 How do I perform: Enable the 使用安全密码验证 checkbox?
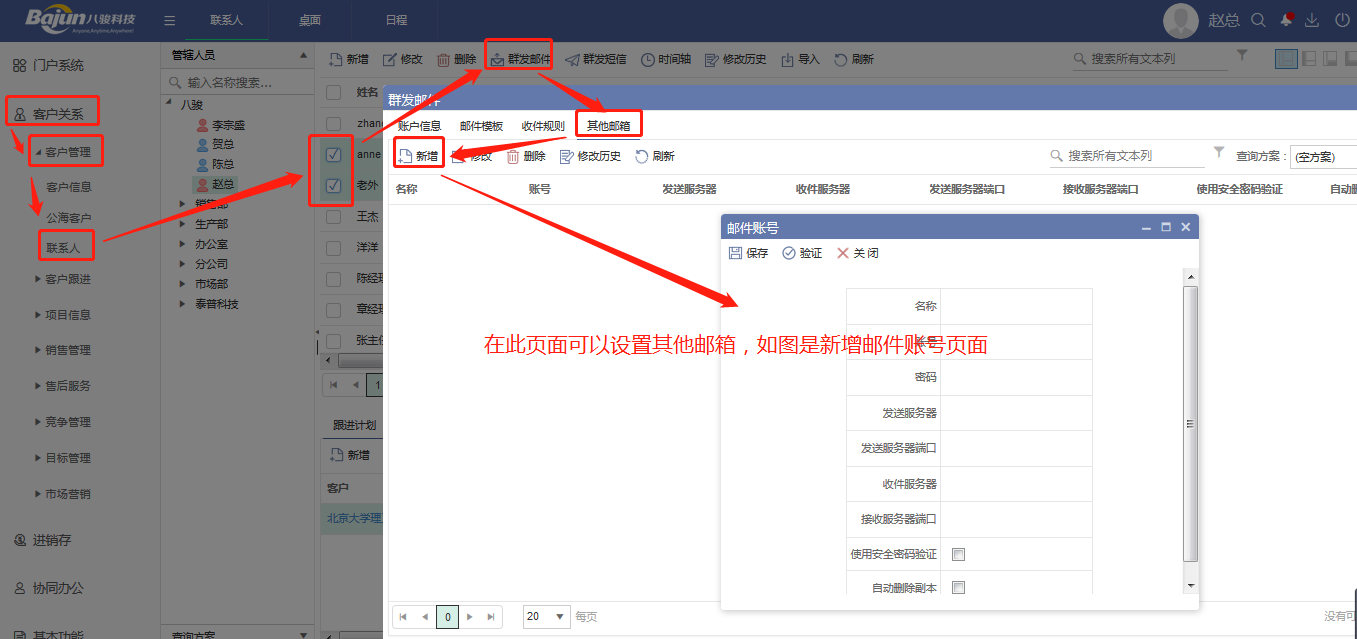click(958, 554)
